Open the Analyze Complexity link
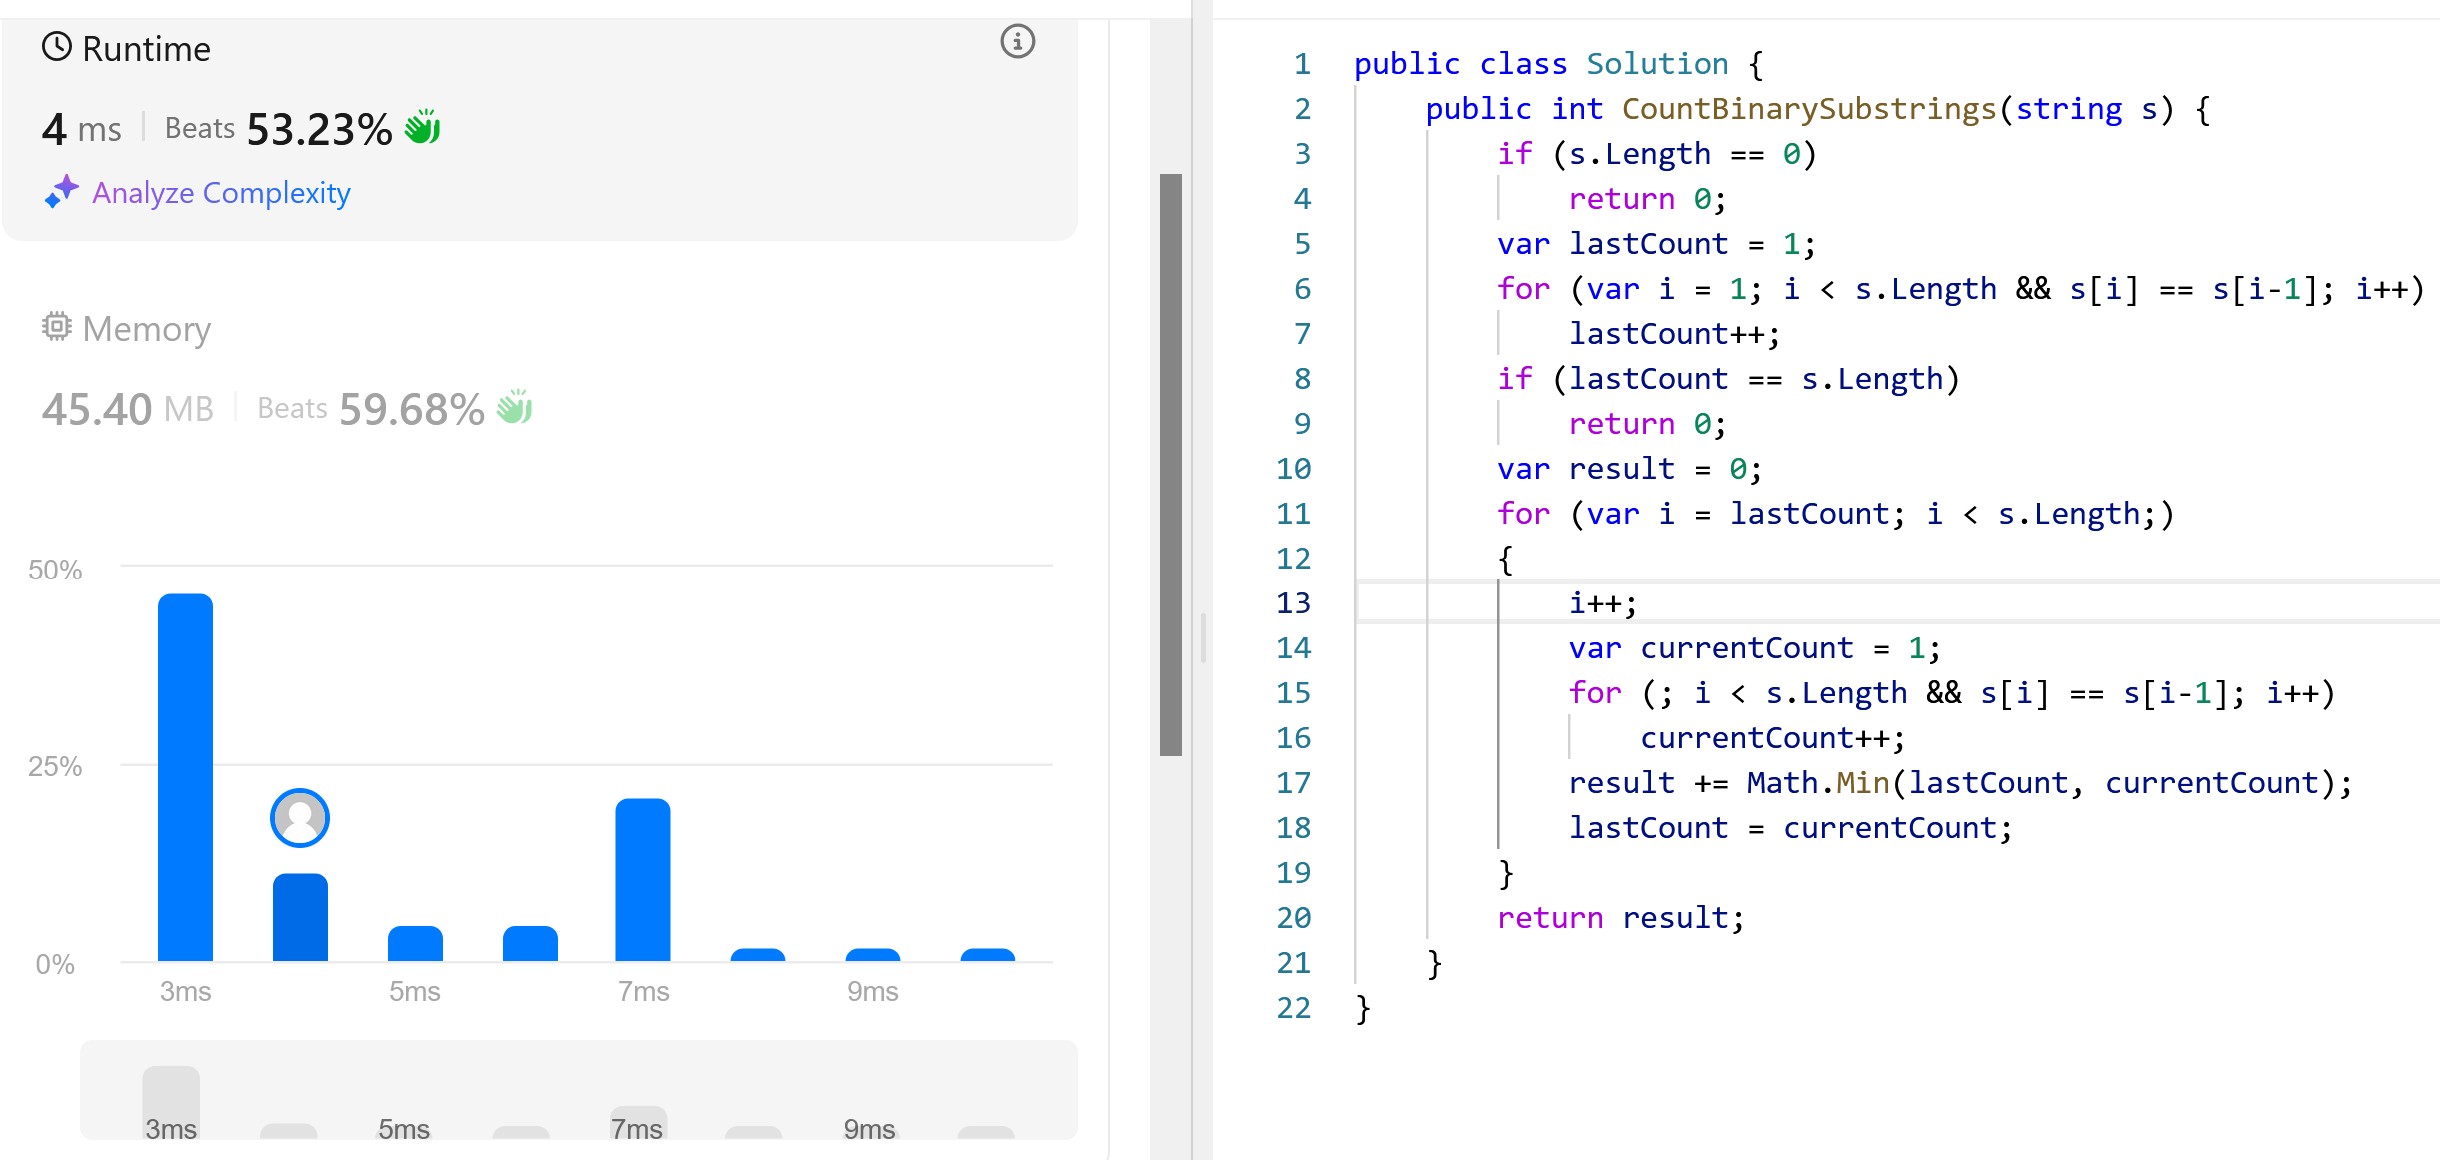The height and width of the screenshot is (1160, 2440). 221,193
